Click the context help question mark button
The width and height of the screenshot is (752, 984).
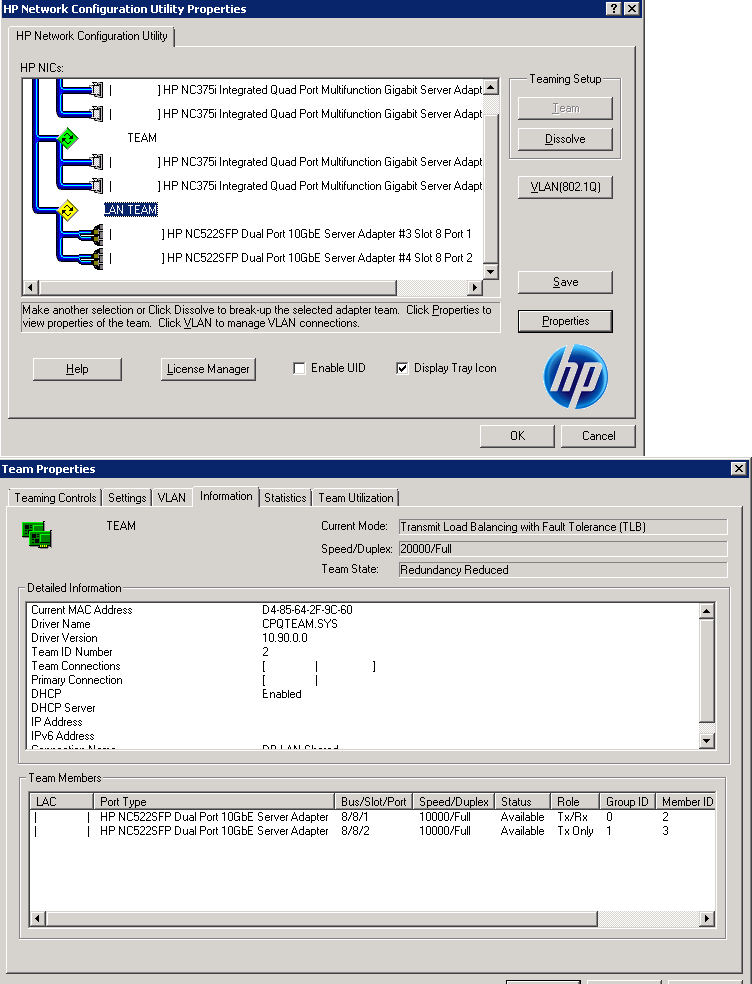613,8
